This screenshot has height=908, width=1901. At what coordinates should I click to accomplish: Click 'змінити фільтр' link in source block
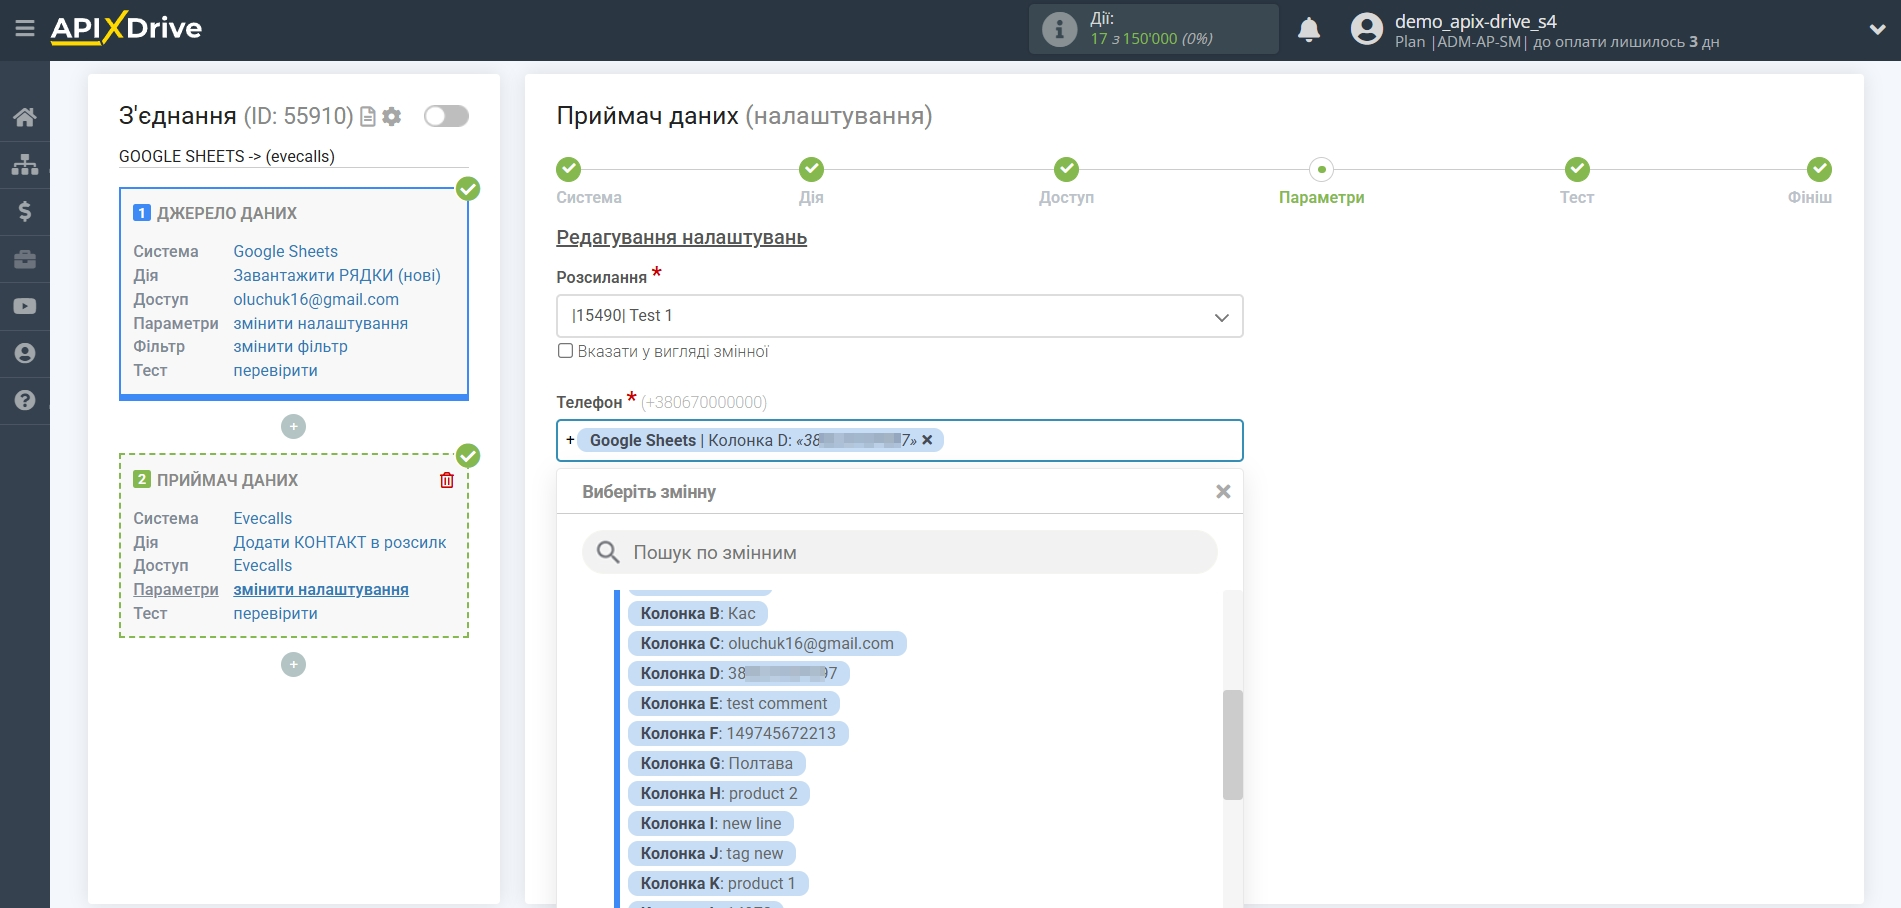pos(290,347)
